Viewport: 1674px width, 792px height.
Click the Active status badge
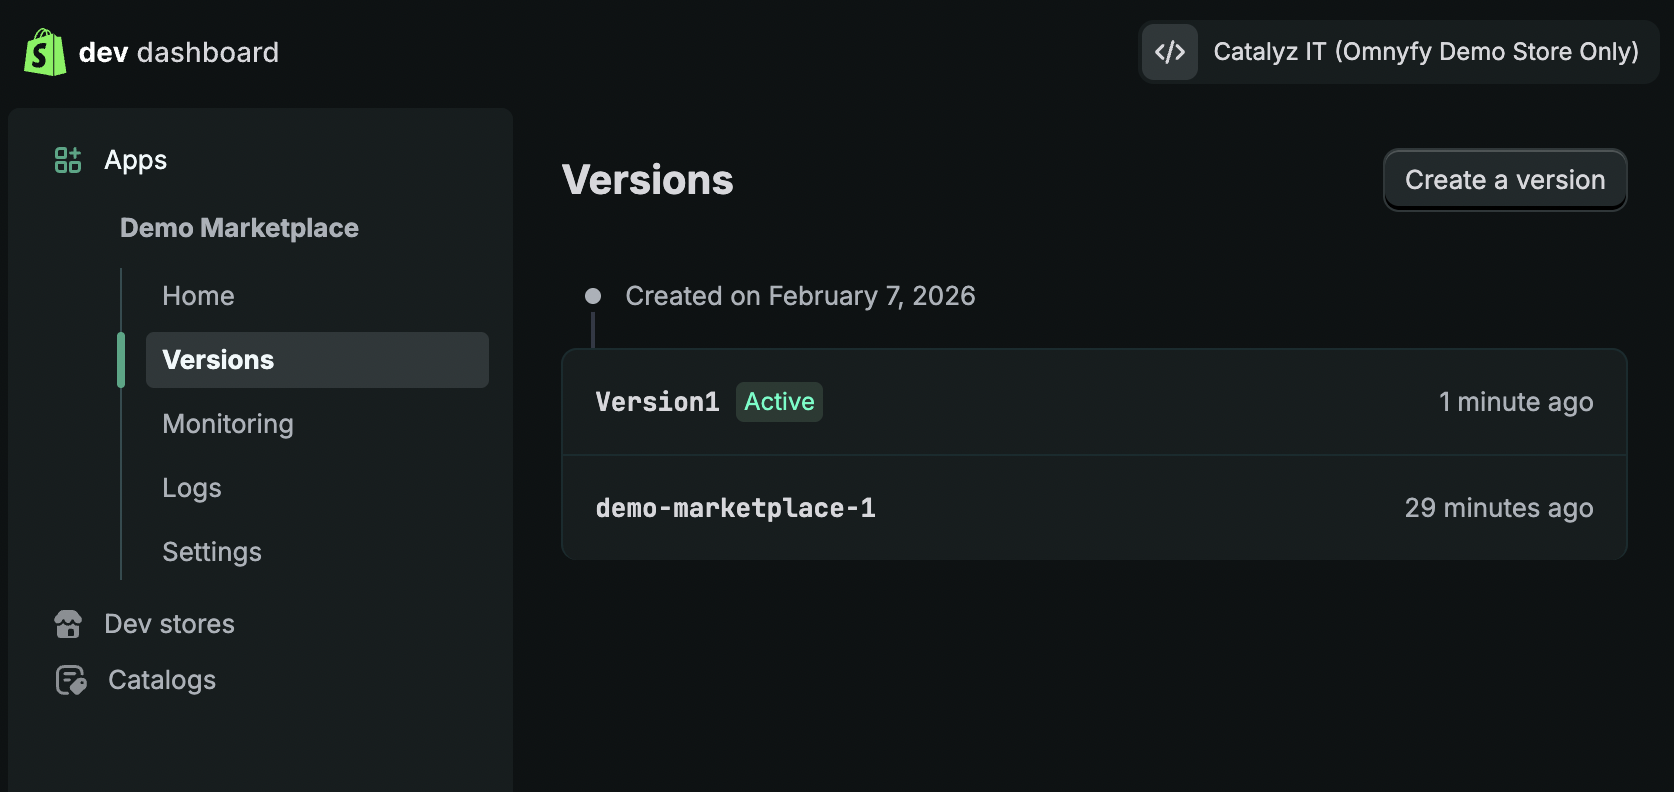779,402
